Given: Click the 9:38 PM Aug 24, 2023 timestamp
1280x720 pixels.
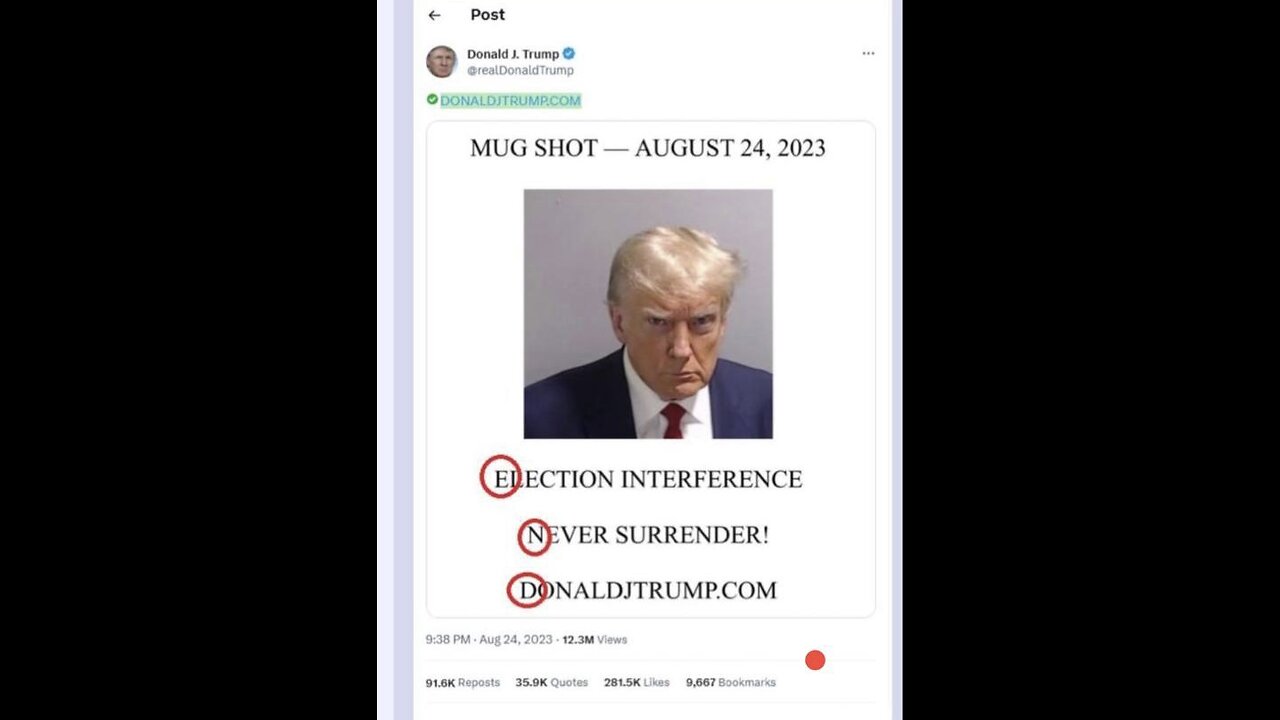Looking at the screenshot, I should tap(489, 639).
